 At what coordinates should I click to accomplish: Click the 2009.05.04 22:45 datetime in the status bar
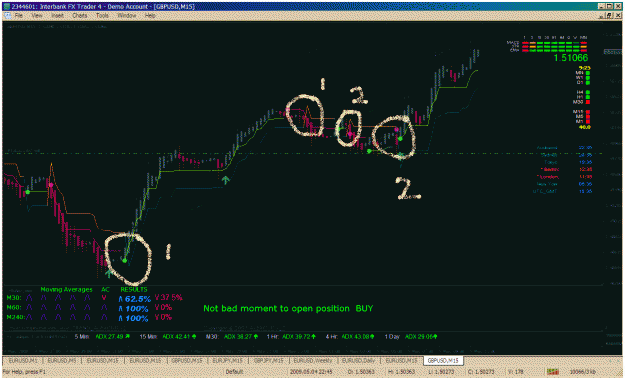[x=311, y=371]
